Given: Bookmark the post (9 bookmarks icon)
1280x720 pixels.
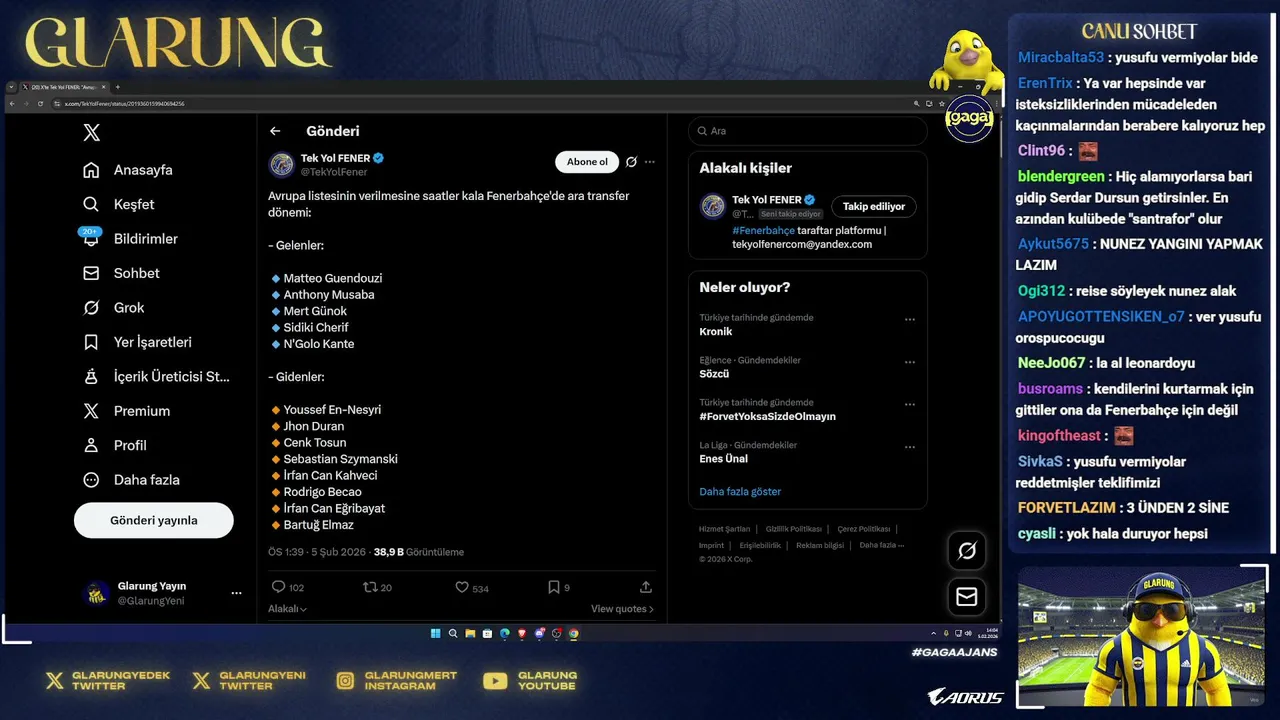Looking at the screenshot, I should pyautogui.click(x=558, y=587).
